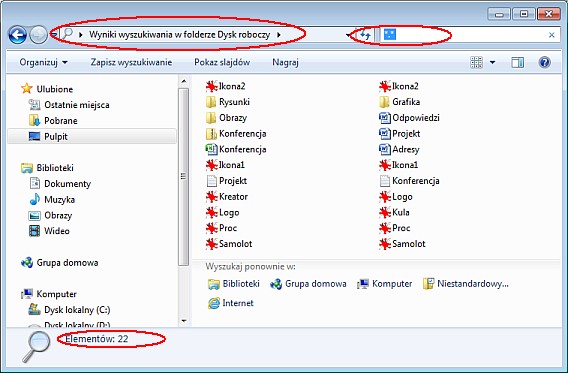Select Ikona2 in the left column
568x373 pixels.
[225, 86]
